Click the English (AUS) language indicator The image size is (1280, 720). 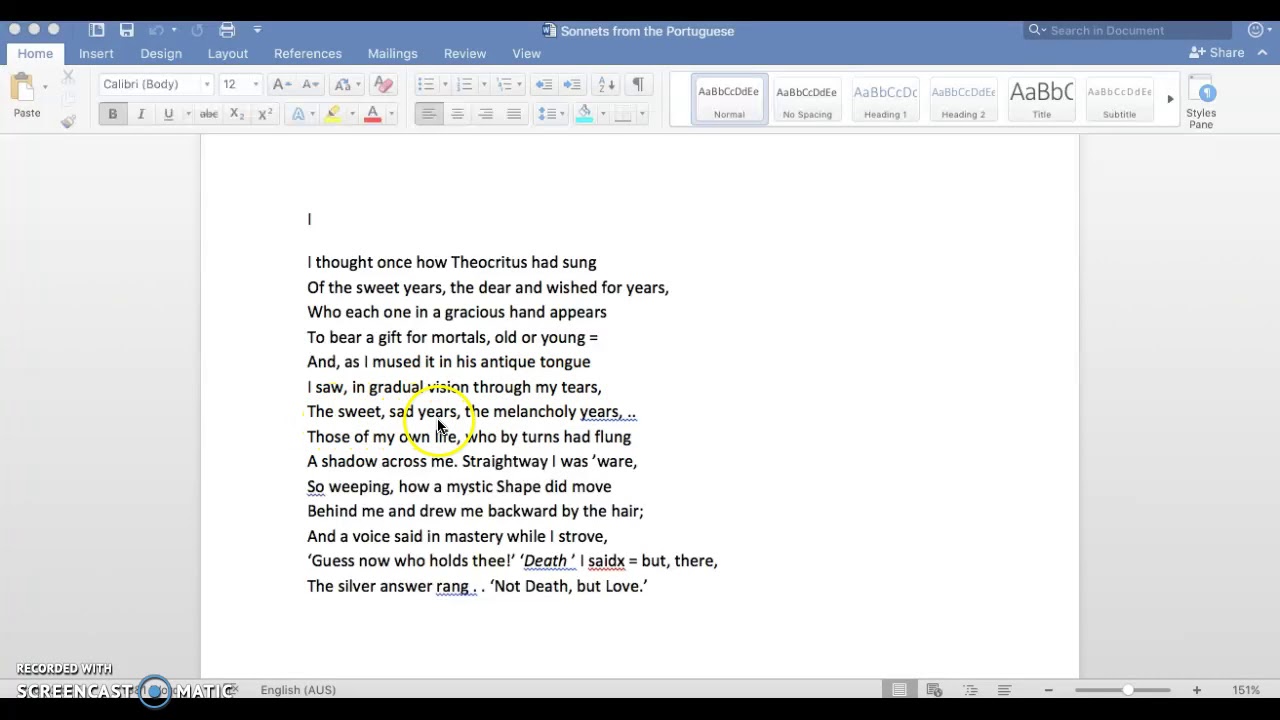tap(298, 690)
